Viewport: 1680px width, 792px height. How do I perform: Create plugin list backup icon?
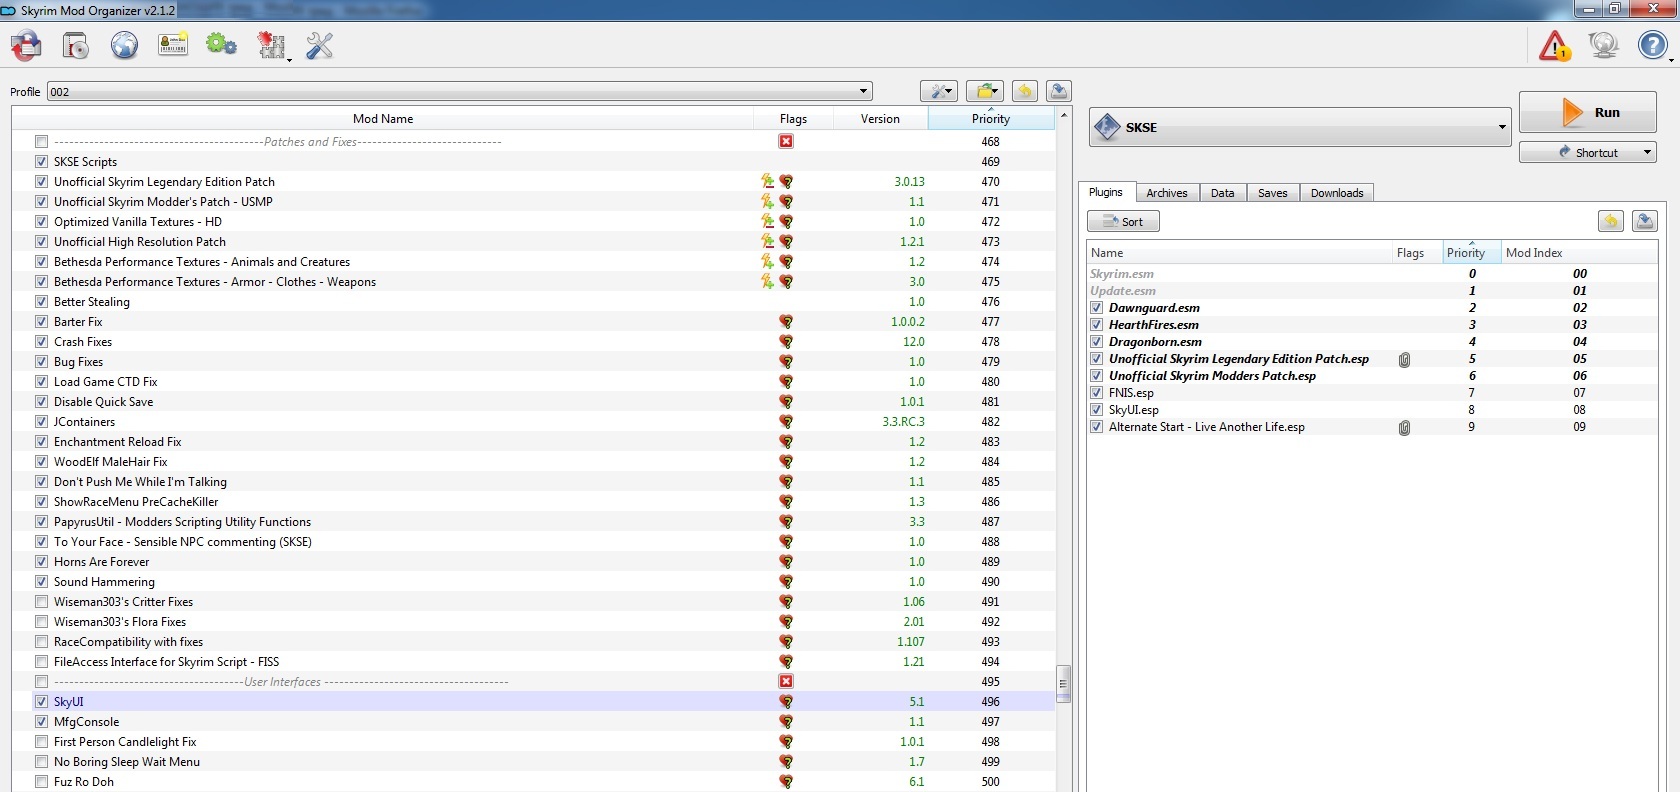click(1645, 221)
